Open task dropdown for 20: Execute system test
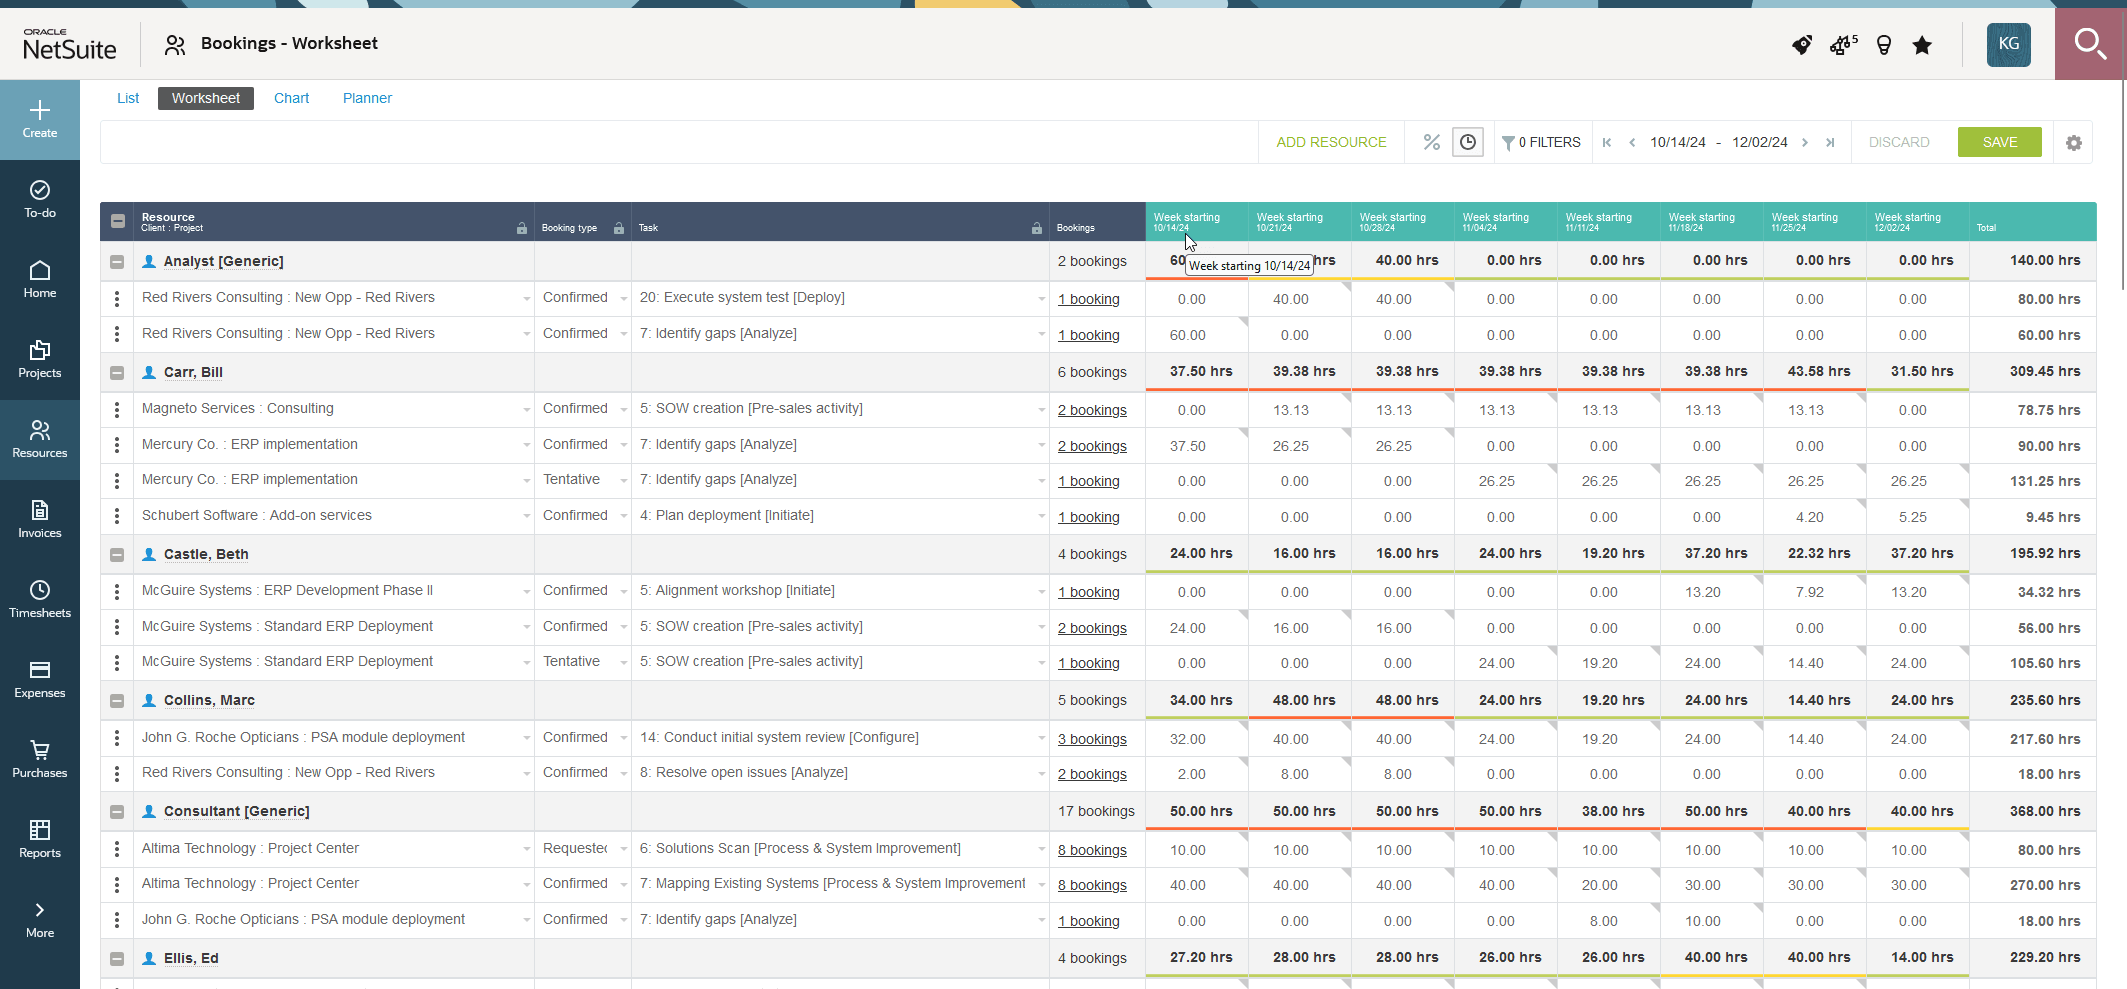Screen dimensions: 2127x989 [1041, 299]
